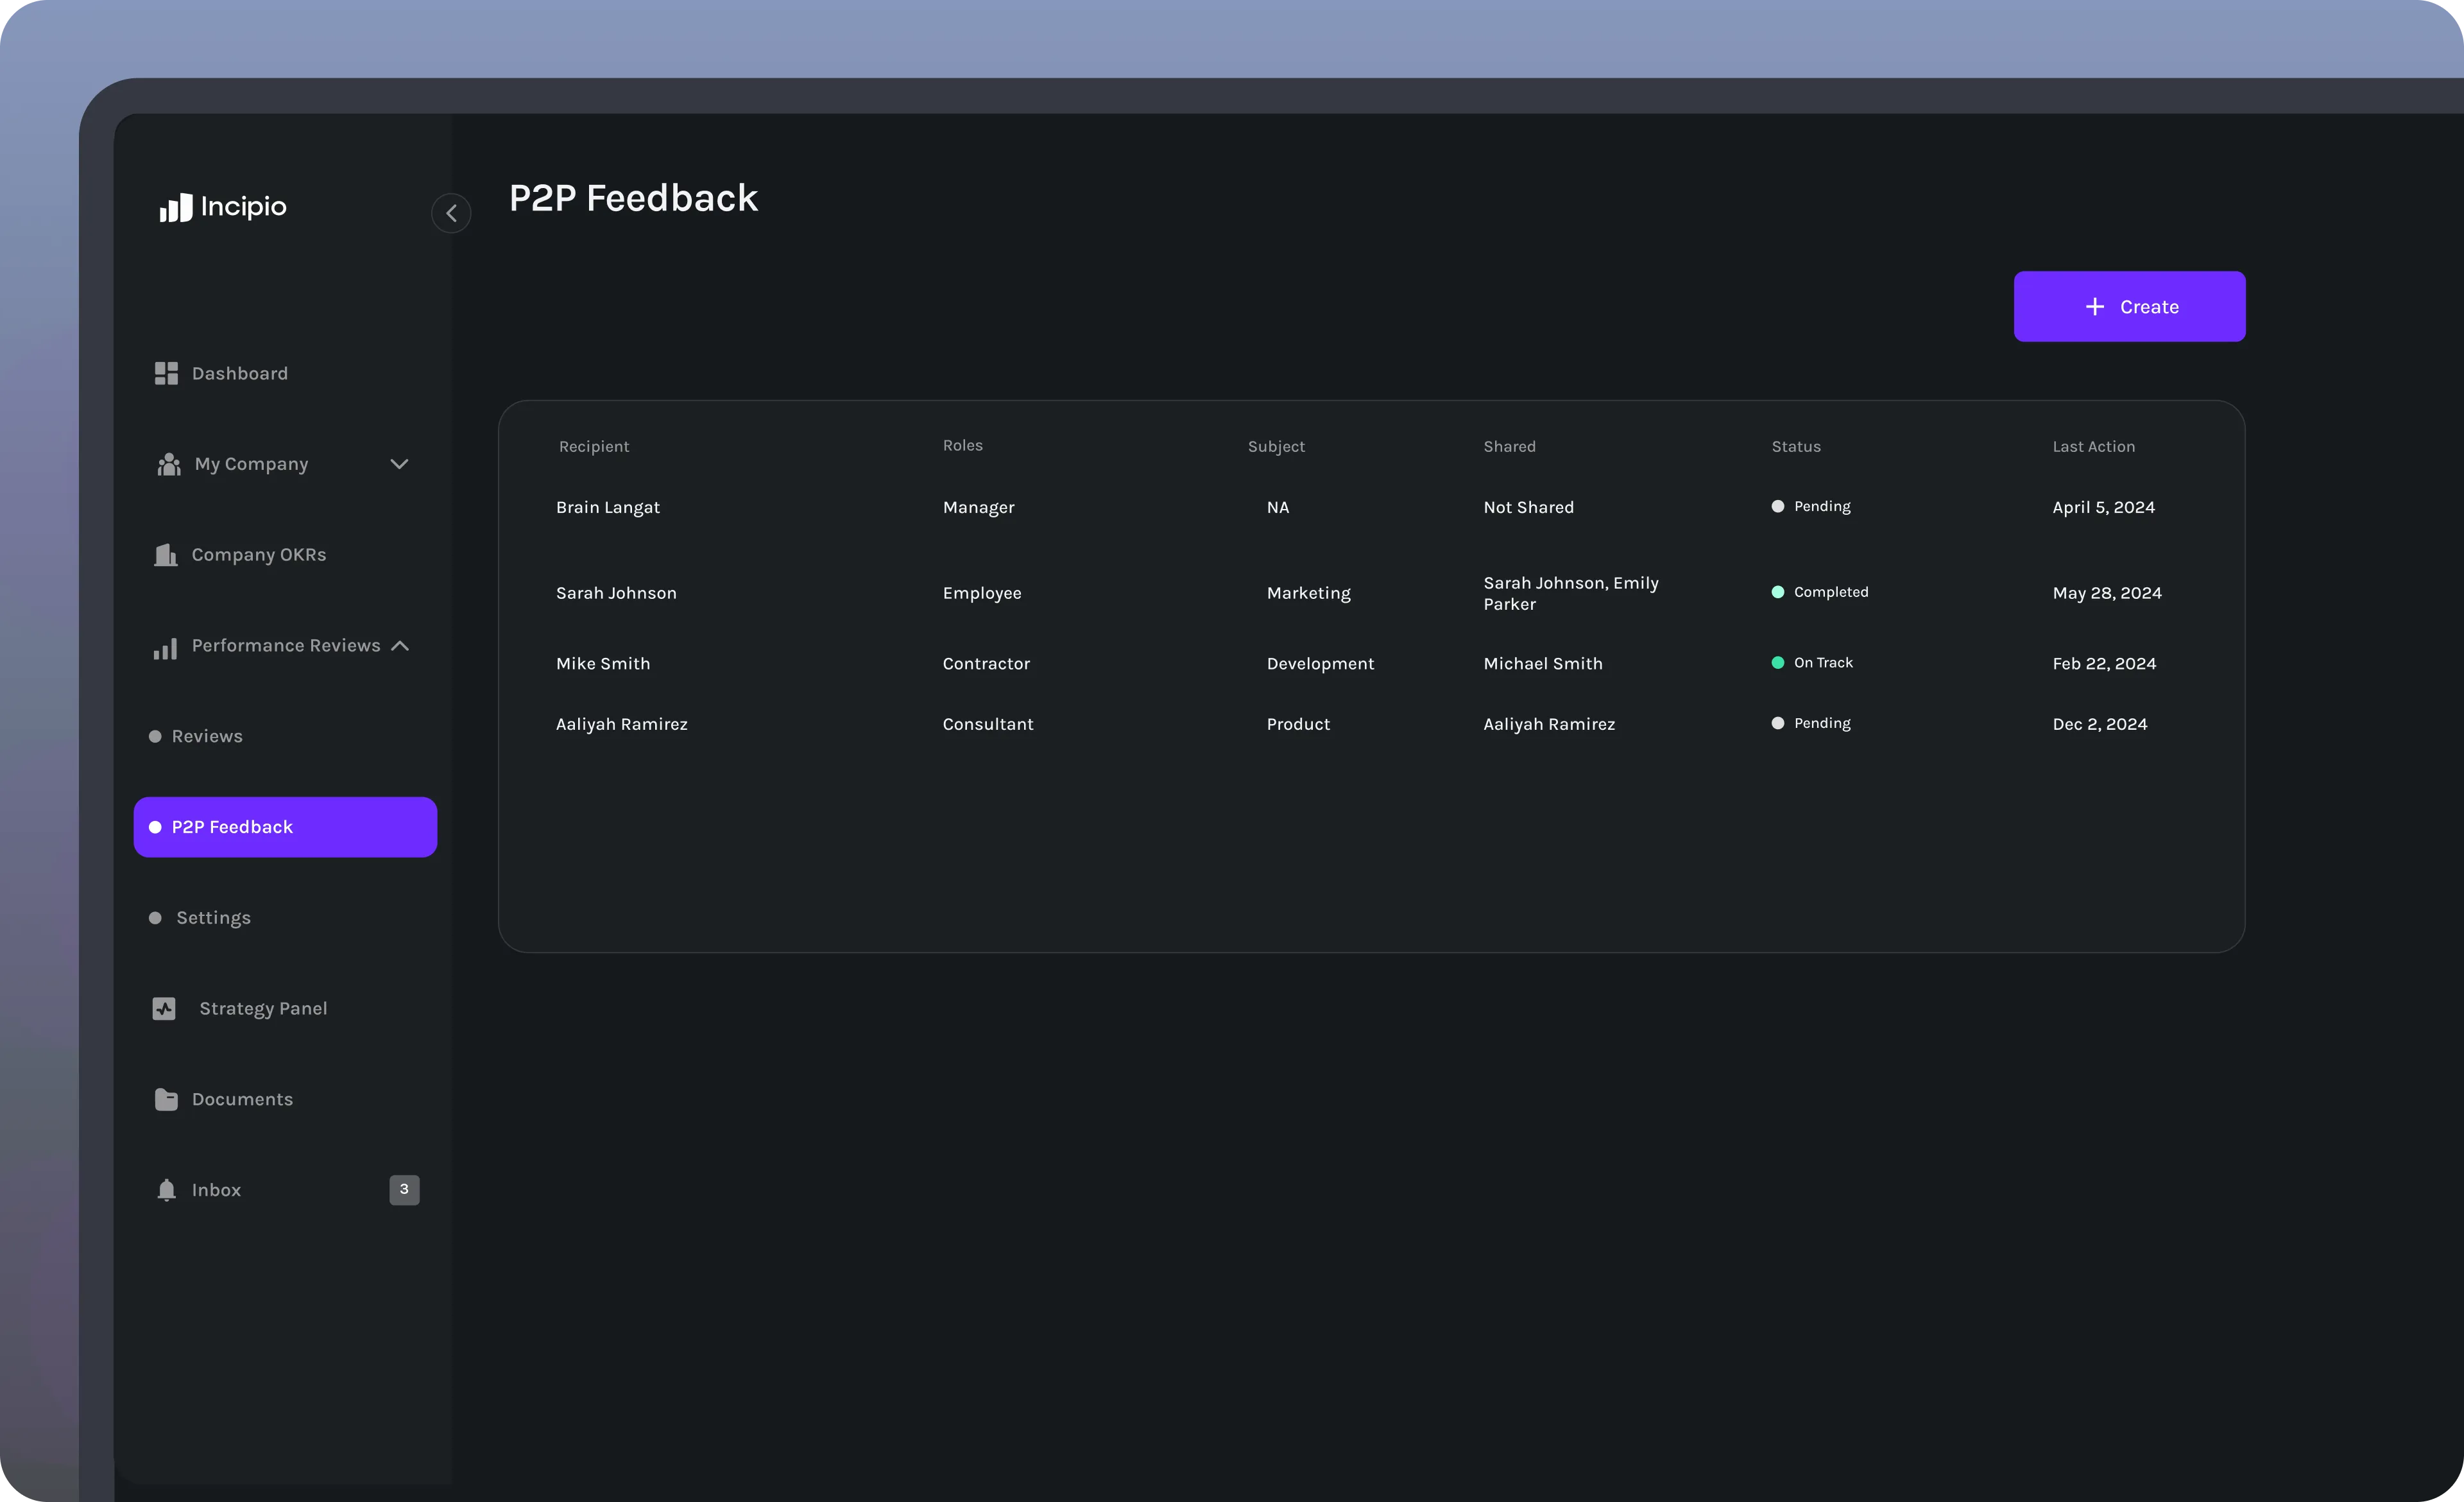
Task: Sort by the Last Action column header
Action: [2093, 447]
